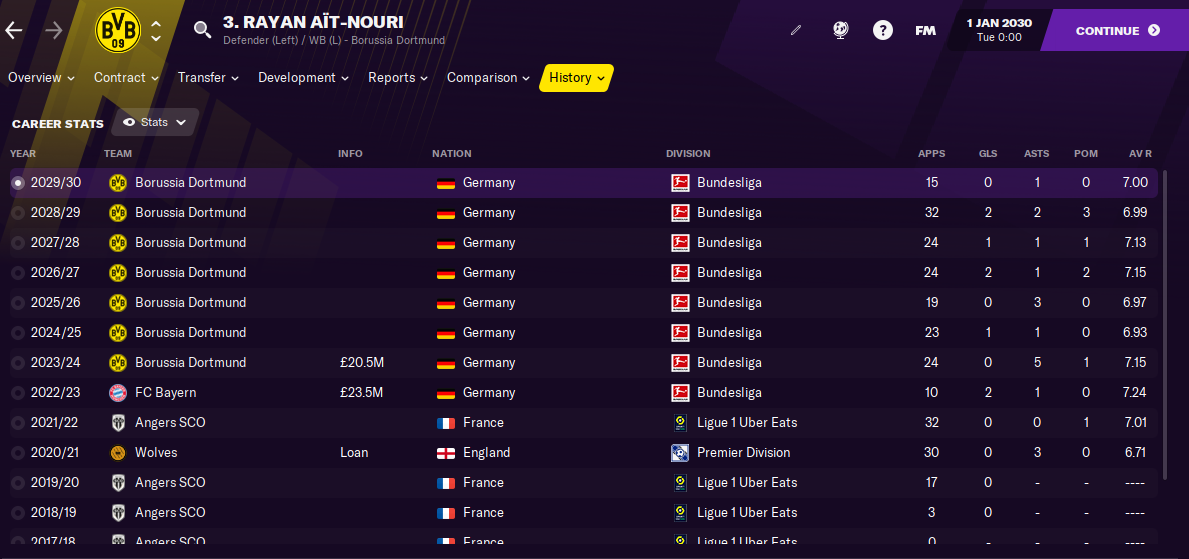
Task: Click the Borussia Dortmund club badge
Action: pyautogui.click(x=118, y=30)
